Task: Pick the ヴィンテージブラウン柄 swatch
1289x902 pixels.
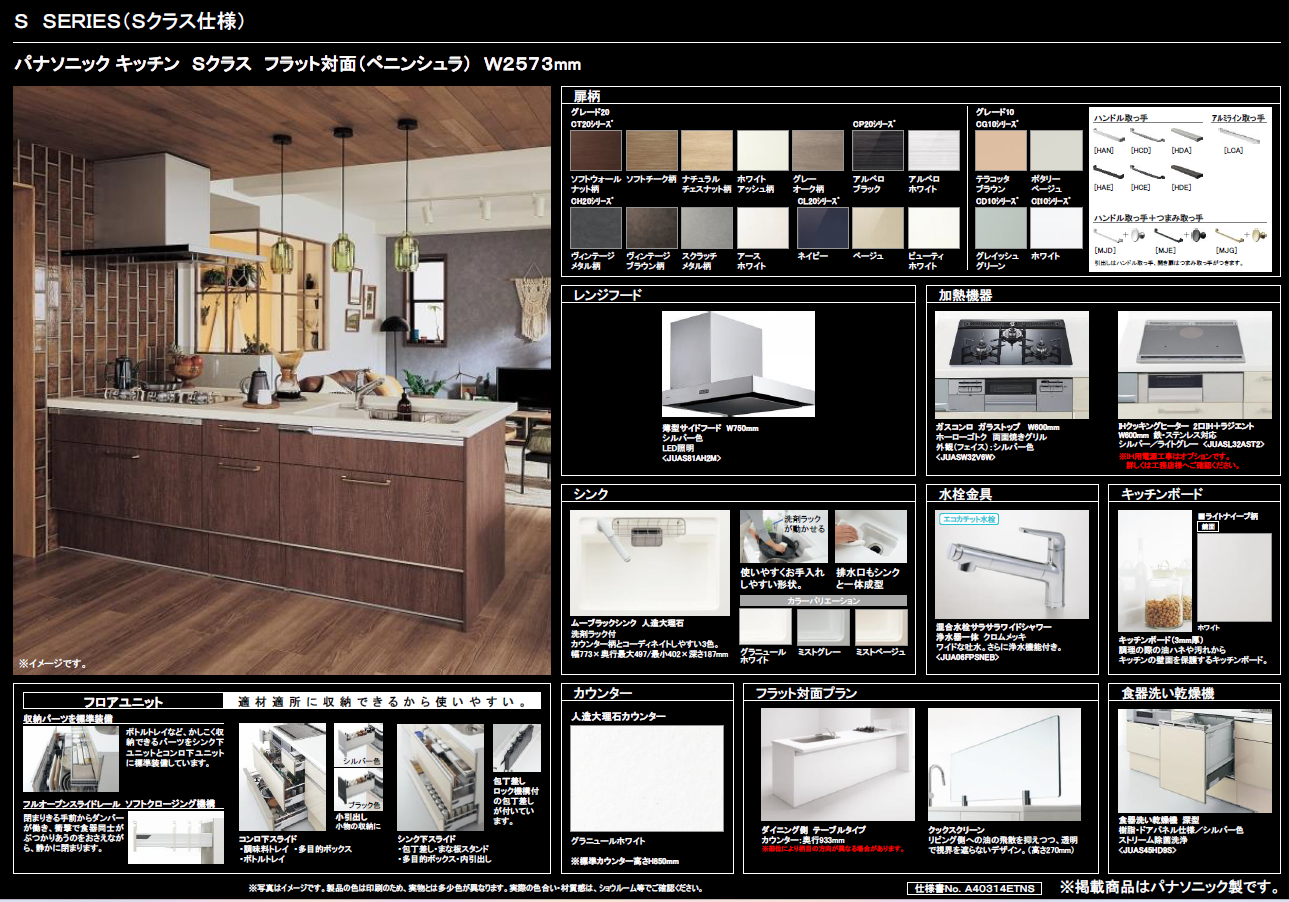Action: tap(652, 228)
